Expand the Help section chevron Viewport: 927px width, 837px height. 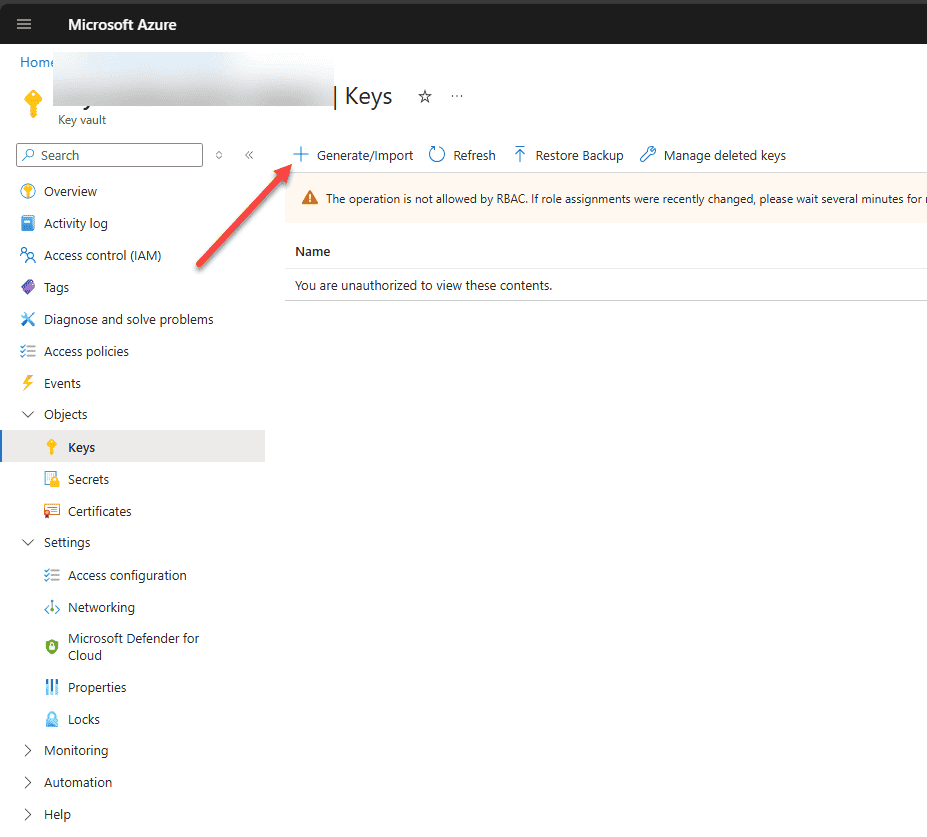tap(28, 814)
